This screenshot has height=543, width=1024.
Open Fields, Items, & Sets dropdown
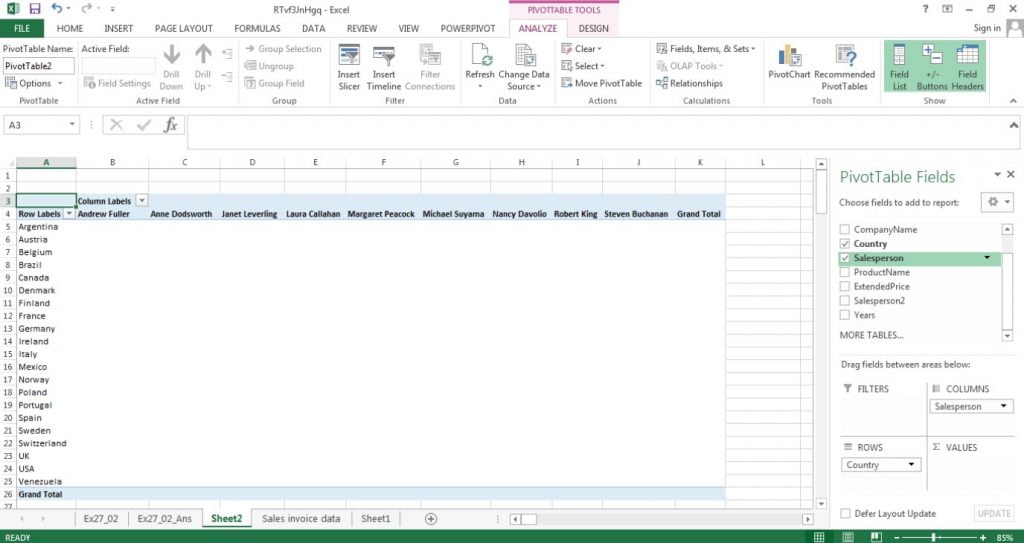(705, 48)
